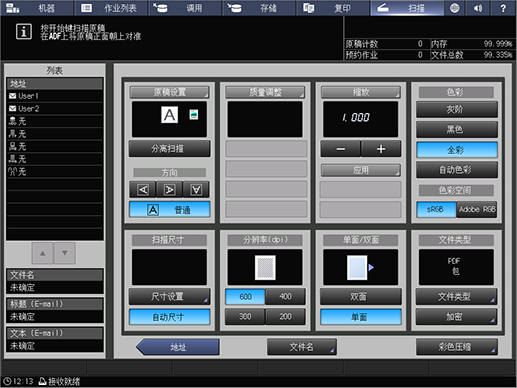
Task: Select User1 email address in list
Action: point(55,96)
